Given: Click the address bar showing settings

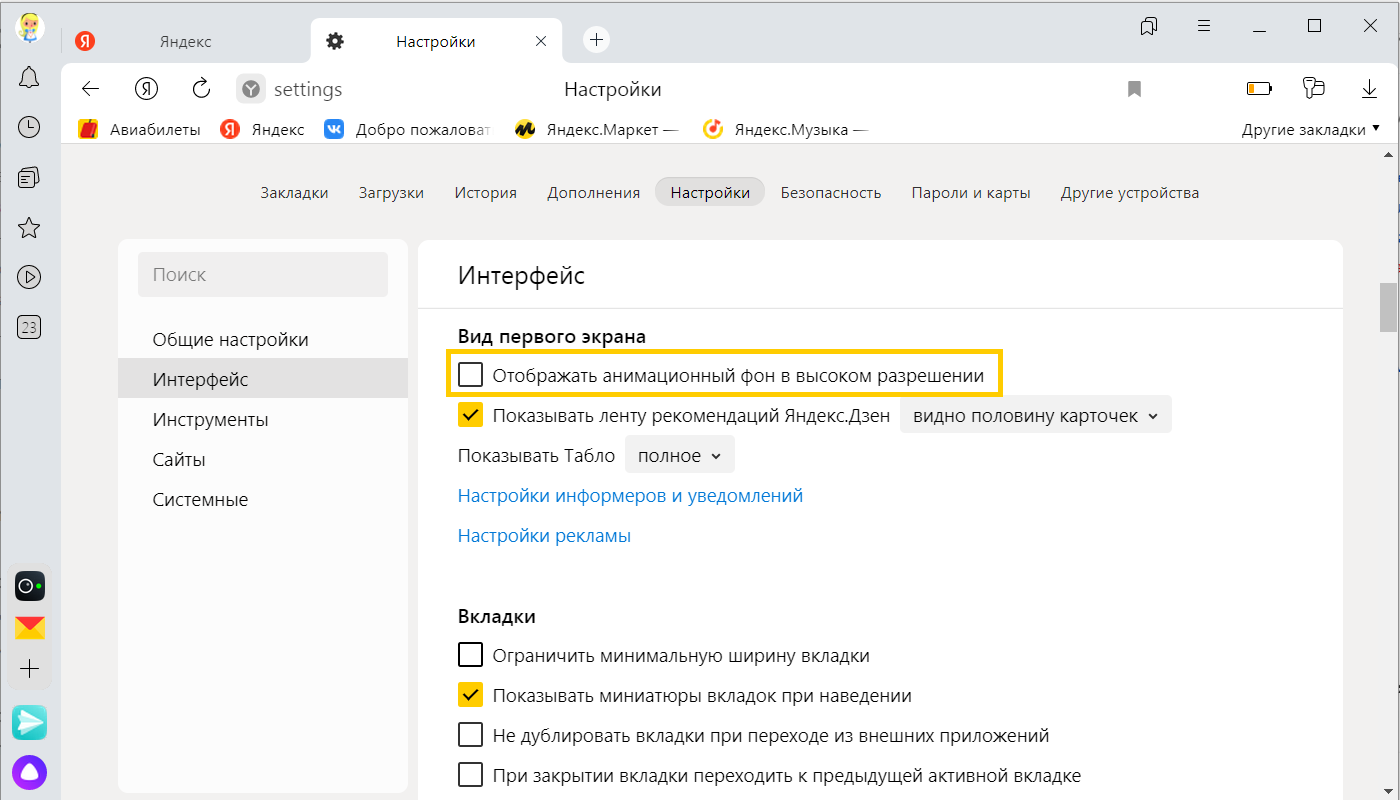Looking at the screenshot, I should pos(308,89).
